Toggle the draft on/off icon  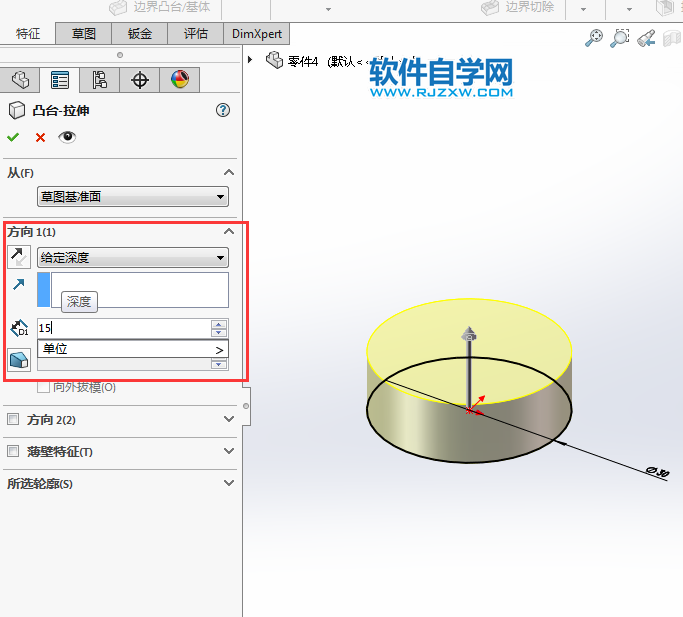19,360
